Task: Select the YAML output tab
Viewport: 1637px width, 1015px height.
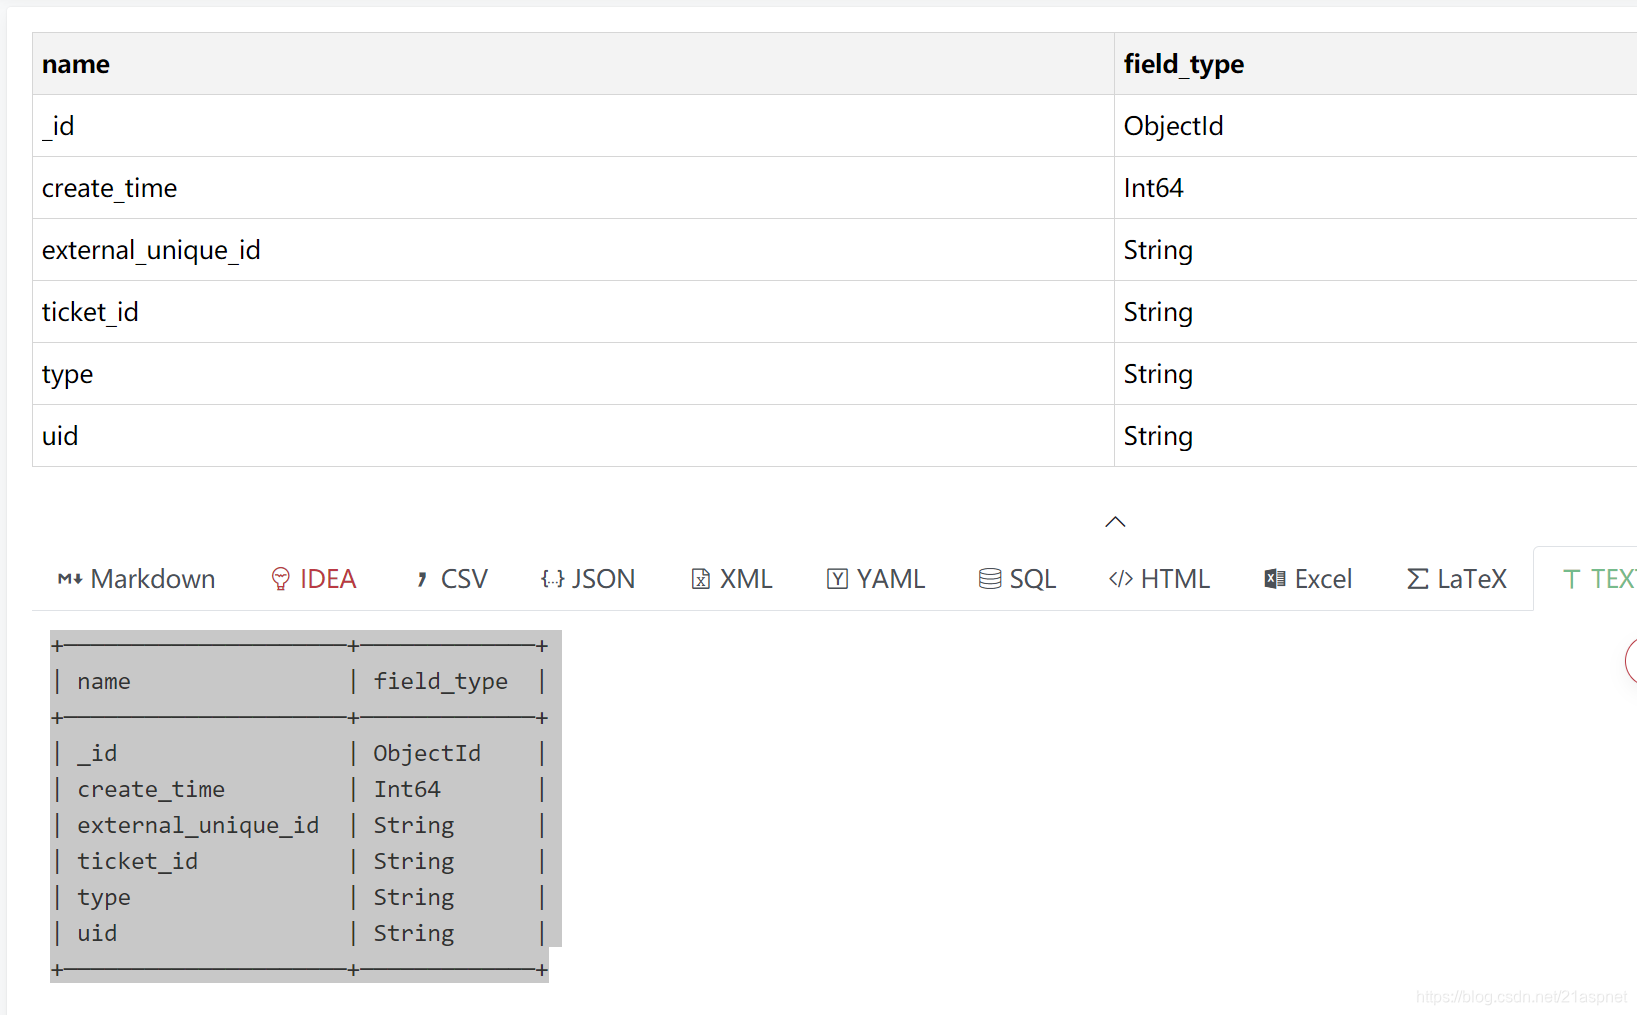Action: 876,579
